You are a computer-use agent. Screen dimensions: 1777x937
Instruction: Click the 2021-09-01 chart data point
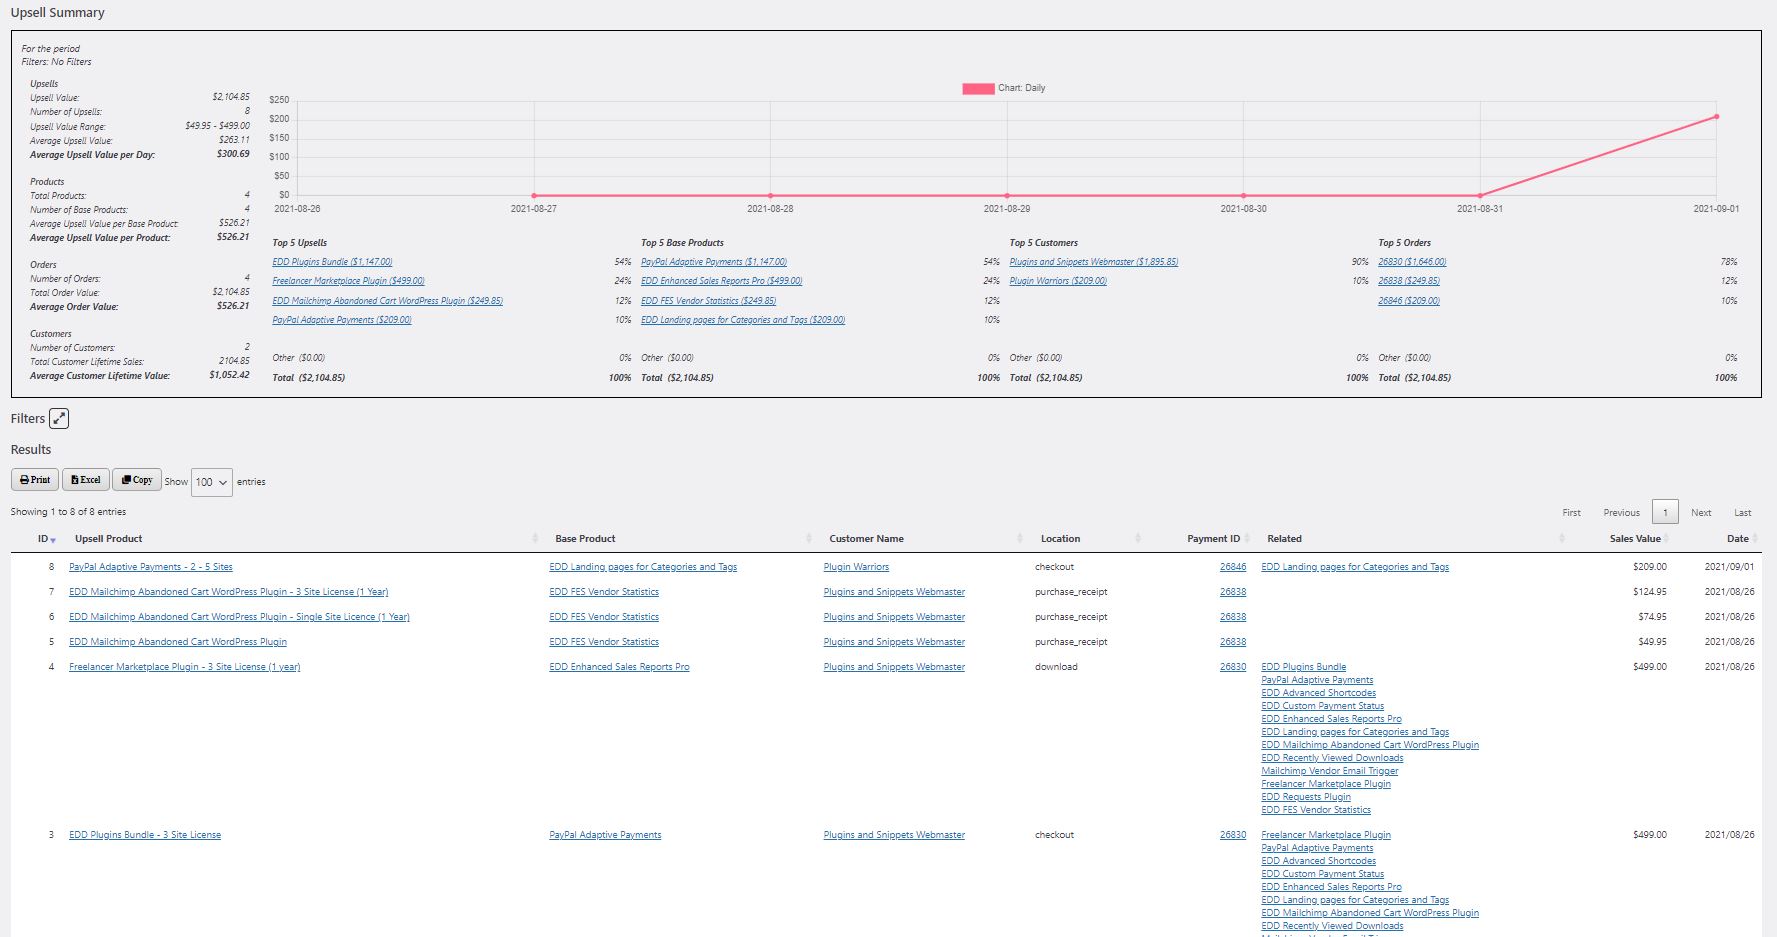coord(1716,117)
